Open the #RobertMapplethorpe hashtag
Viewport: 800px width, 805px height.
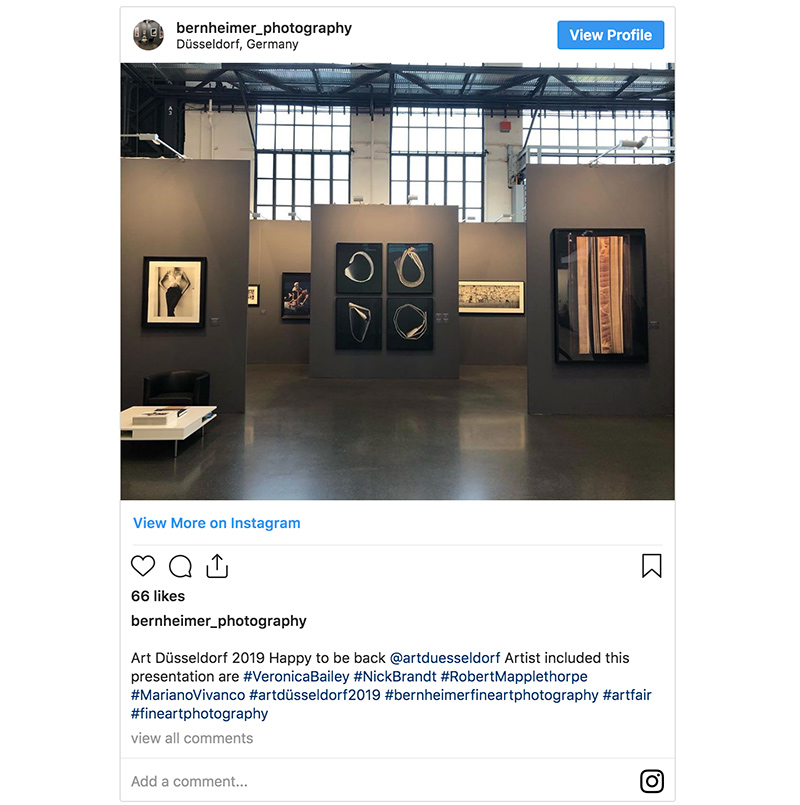pos(514,676)
